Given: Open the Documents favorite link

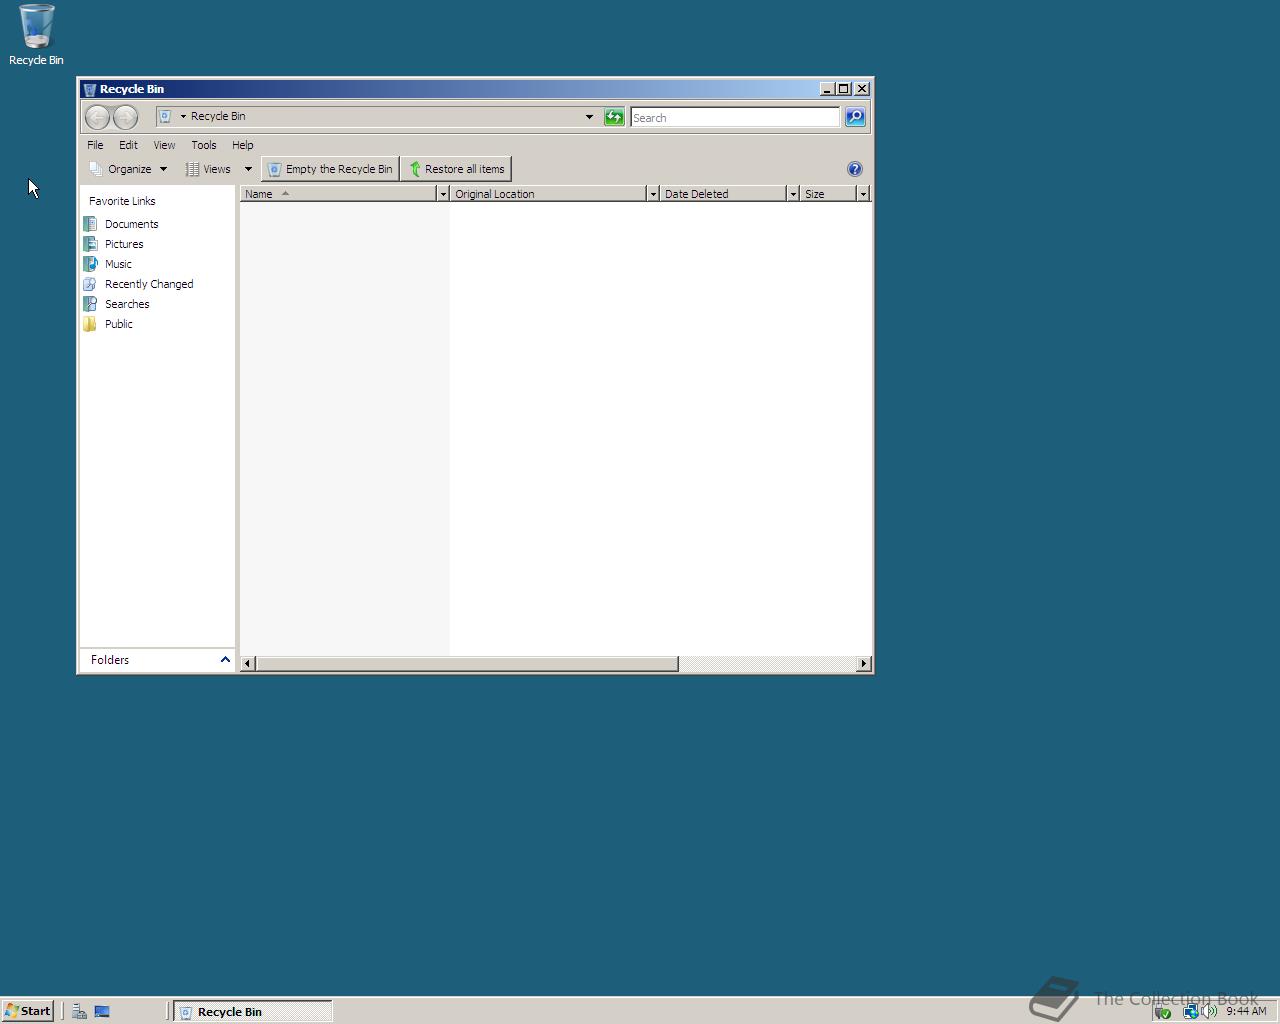Looking at the screenshot, I should (131, 224).
